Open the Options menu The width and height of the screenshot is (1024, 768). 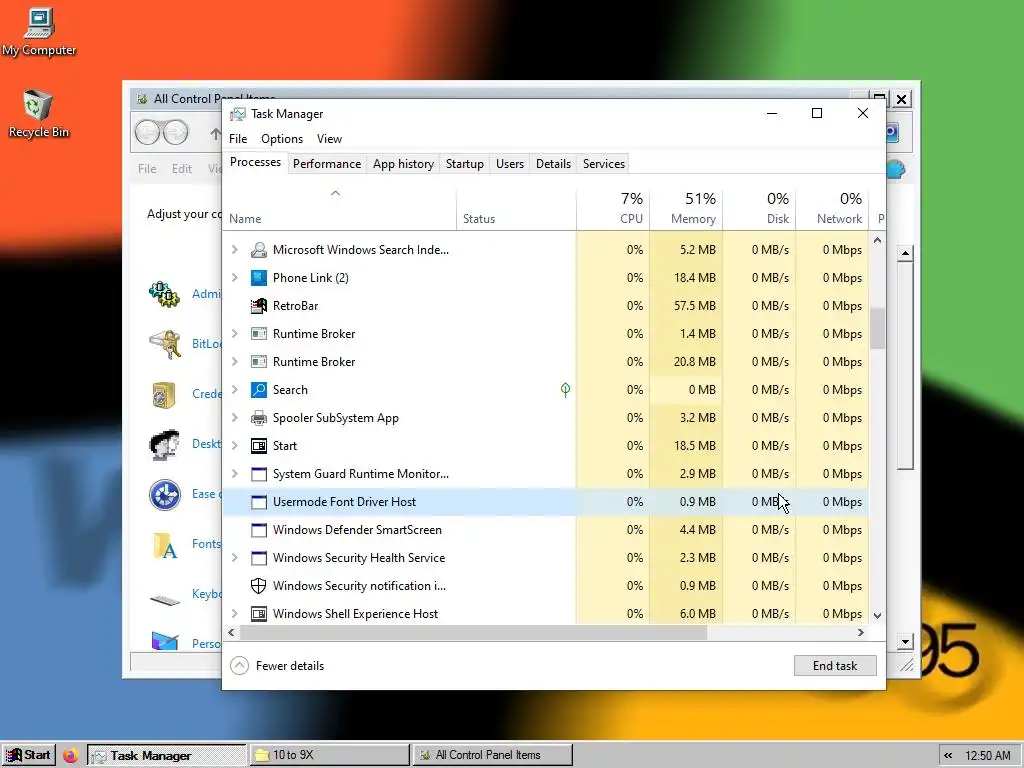282,139
